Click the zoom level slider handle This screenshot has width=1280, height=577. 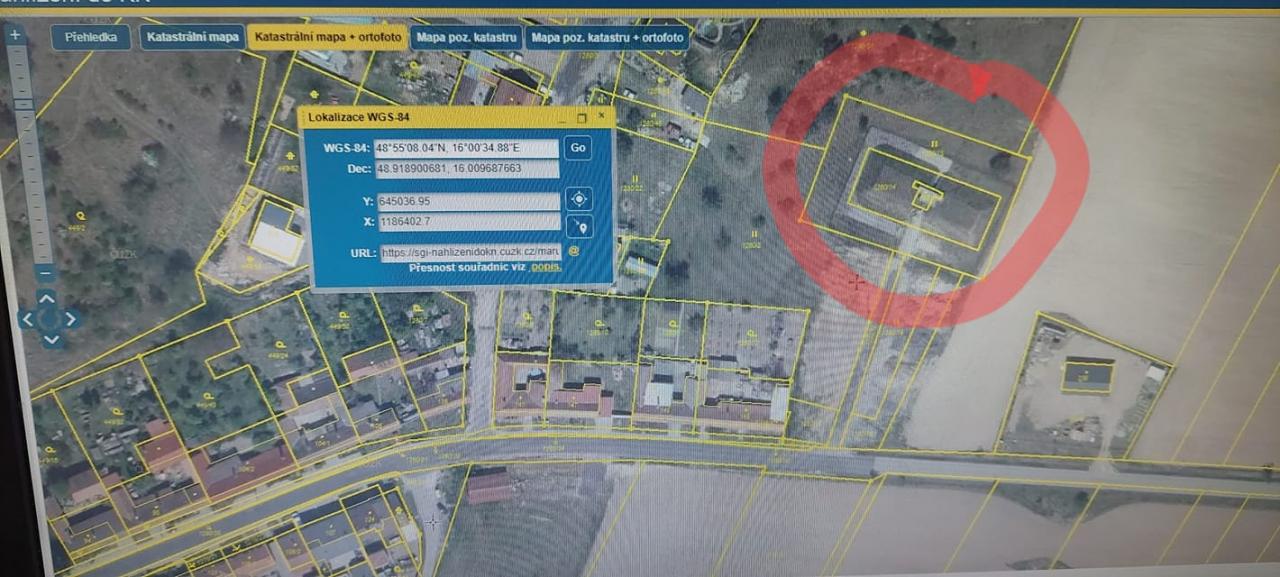pos(21,104)
